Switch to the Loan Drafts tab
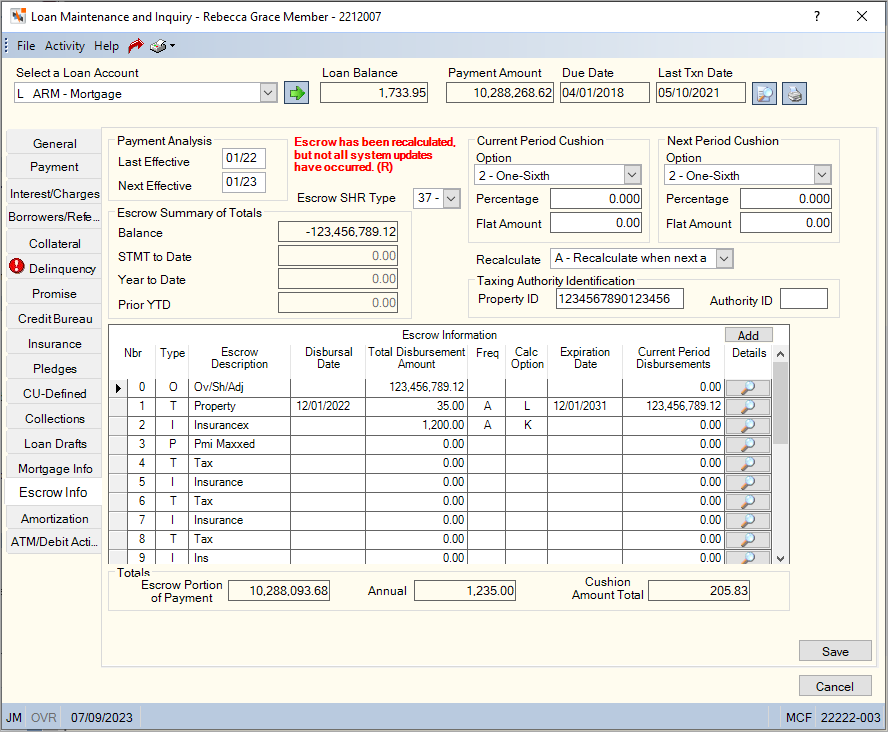This screenshot has height=732, width=888. click(54, 443)
